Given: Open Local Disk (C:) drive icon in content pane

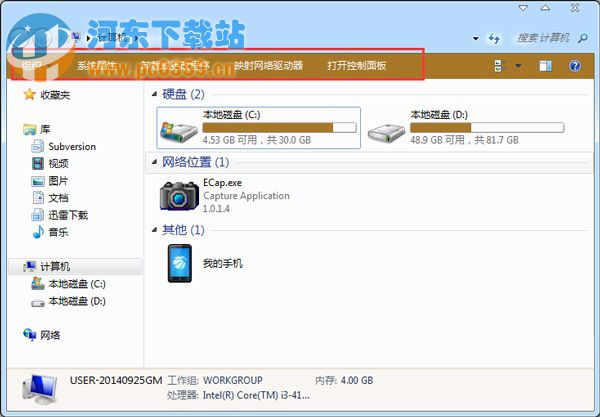Looking at the screenshot, I should pos(179,132).
